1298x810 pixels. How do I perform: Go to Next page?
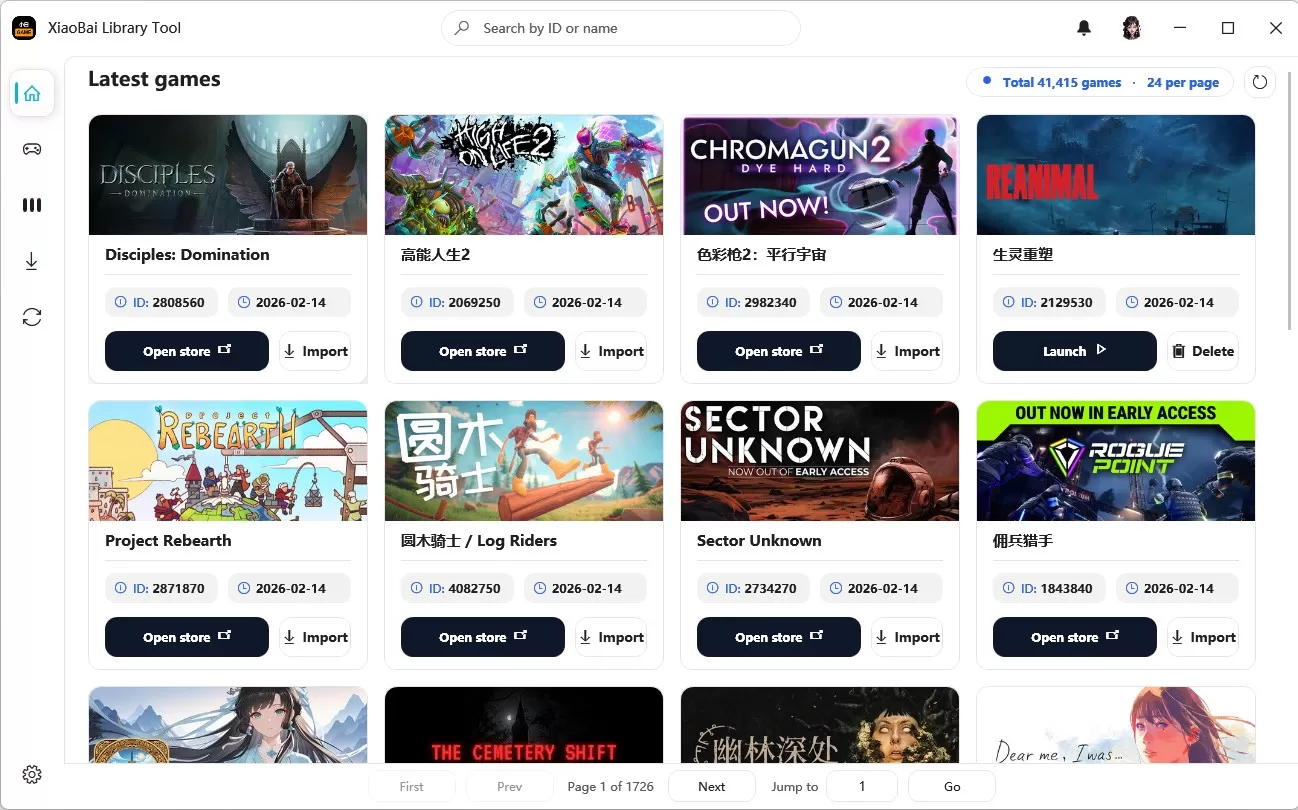(711, 786)
